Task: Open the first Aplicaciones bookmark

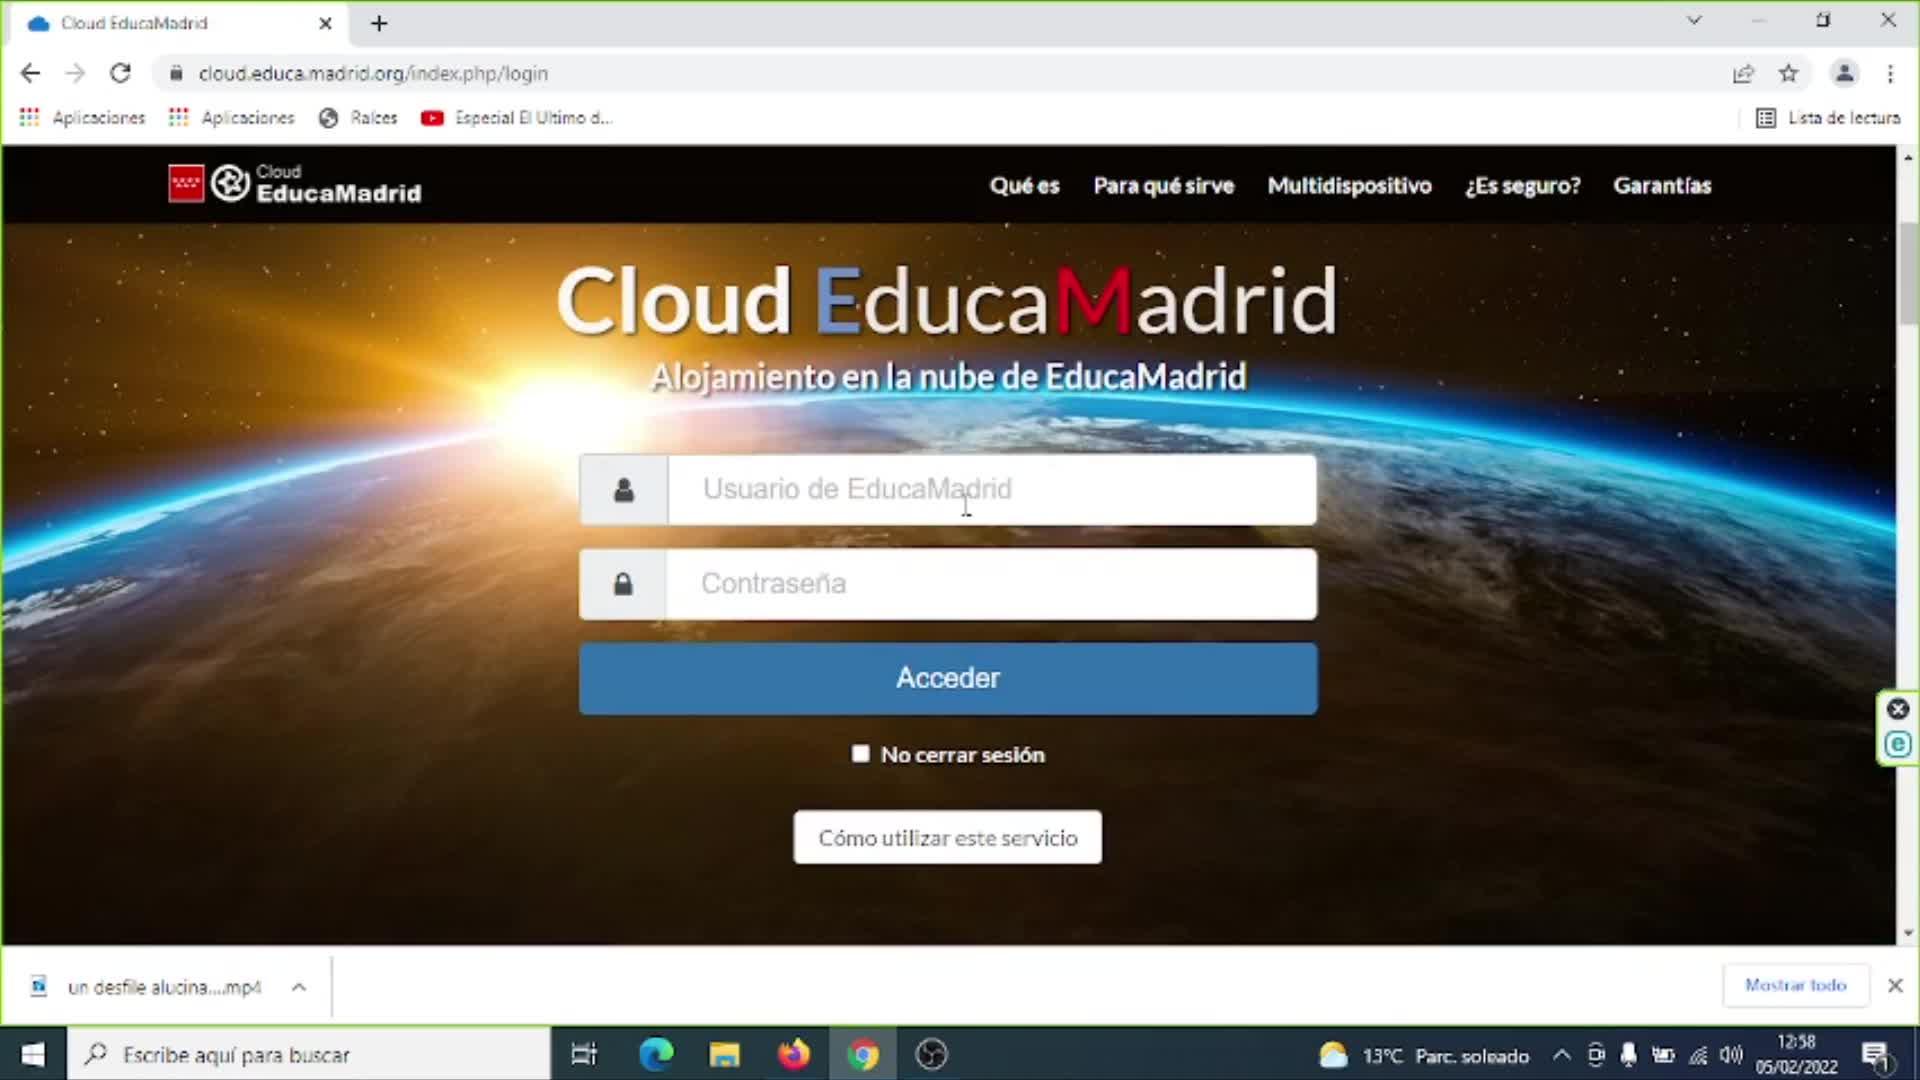Action: (82, 118)
